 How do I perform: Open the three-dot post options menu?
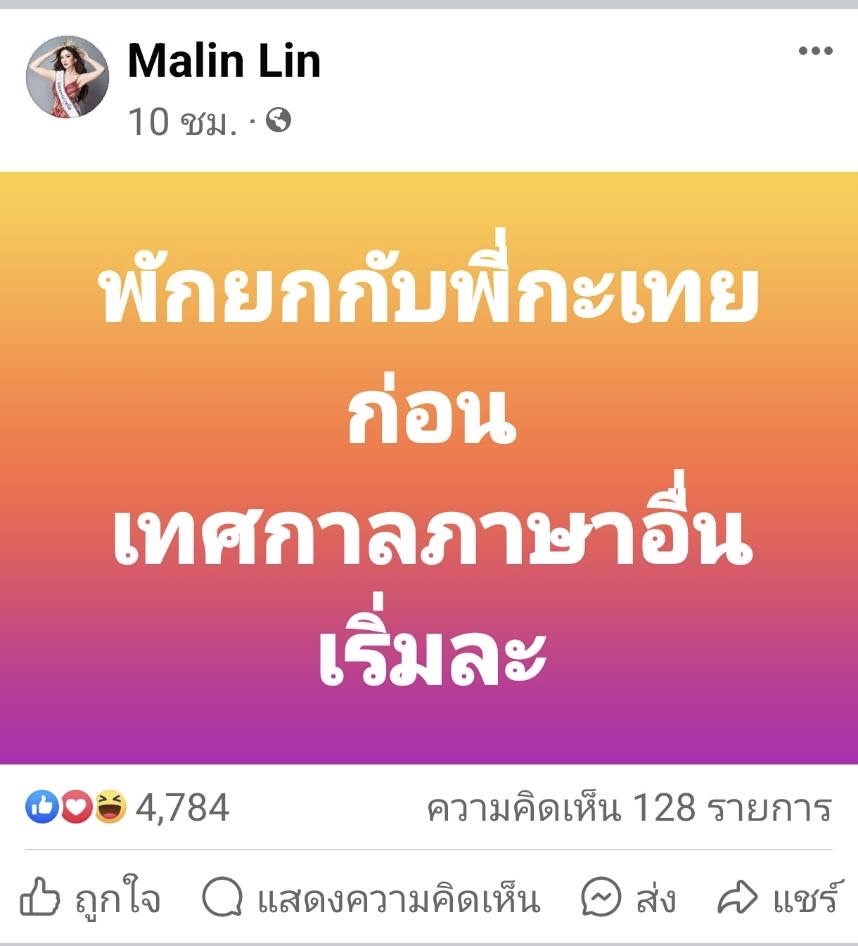point(815,51)
